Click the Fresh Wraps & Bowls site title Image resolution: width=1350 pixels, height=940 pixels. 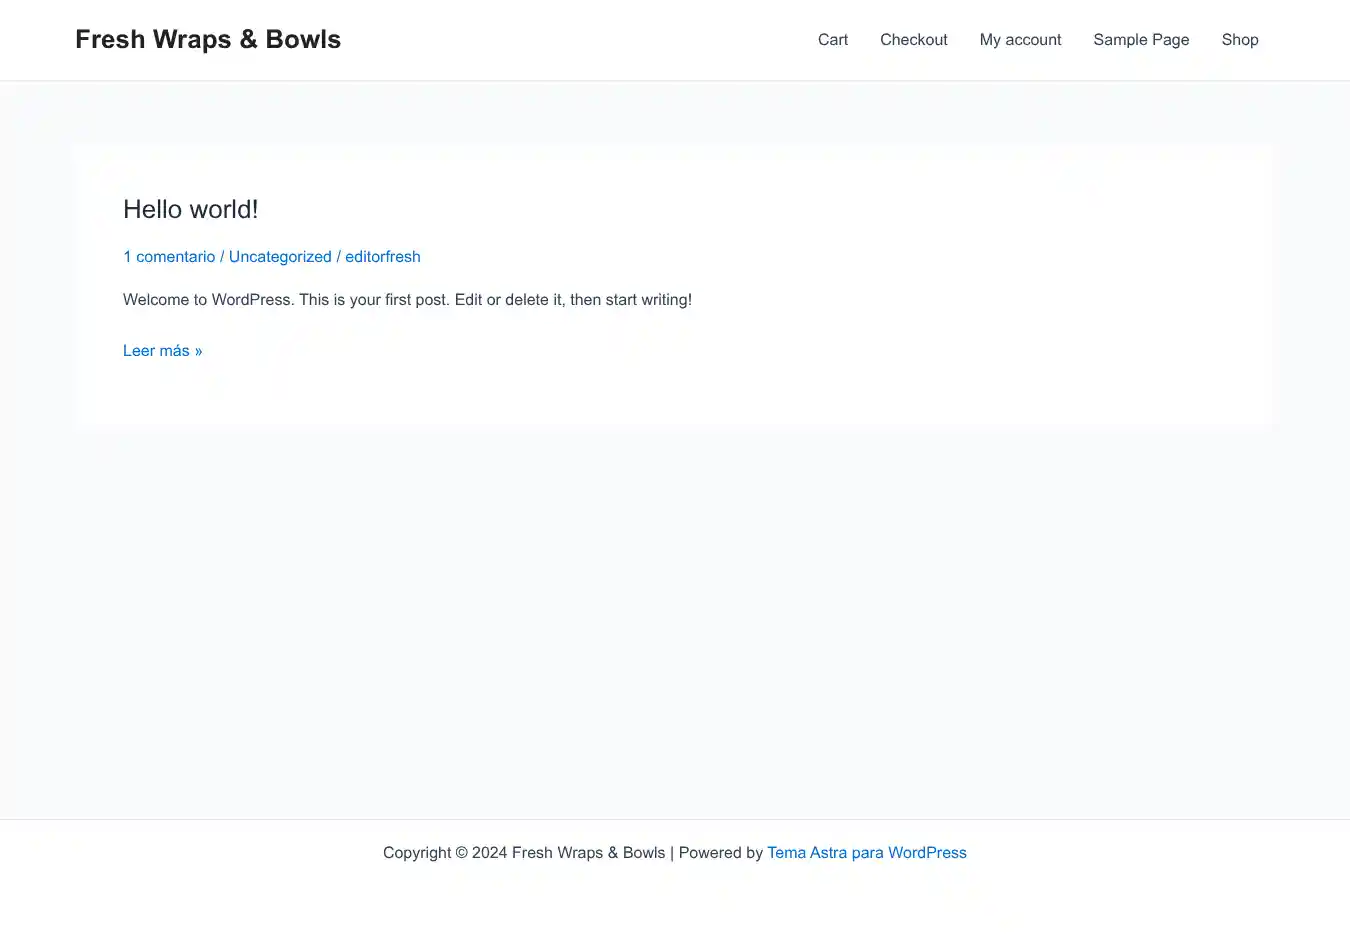(x=207, y=40)
